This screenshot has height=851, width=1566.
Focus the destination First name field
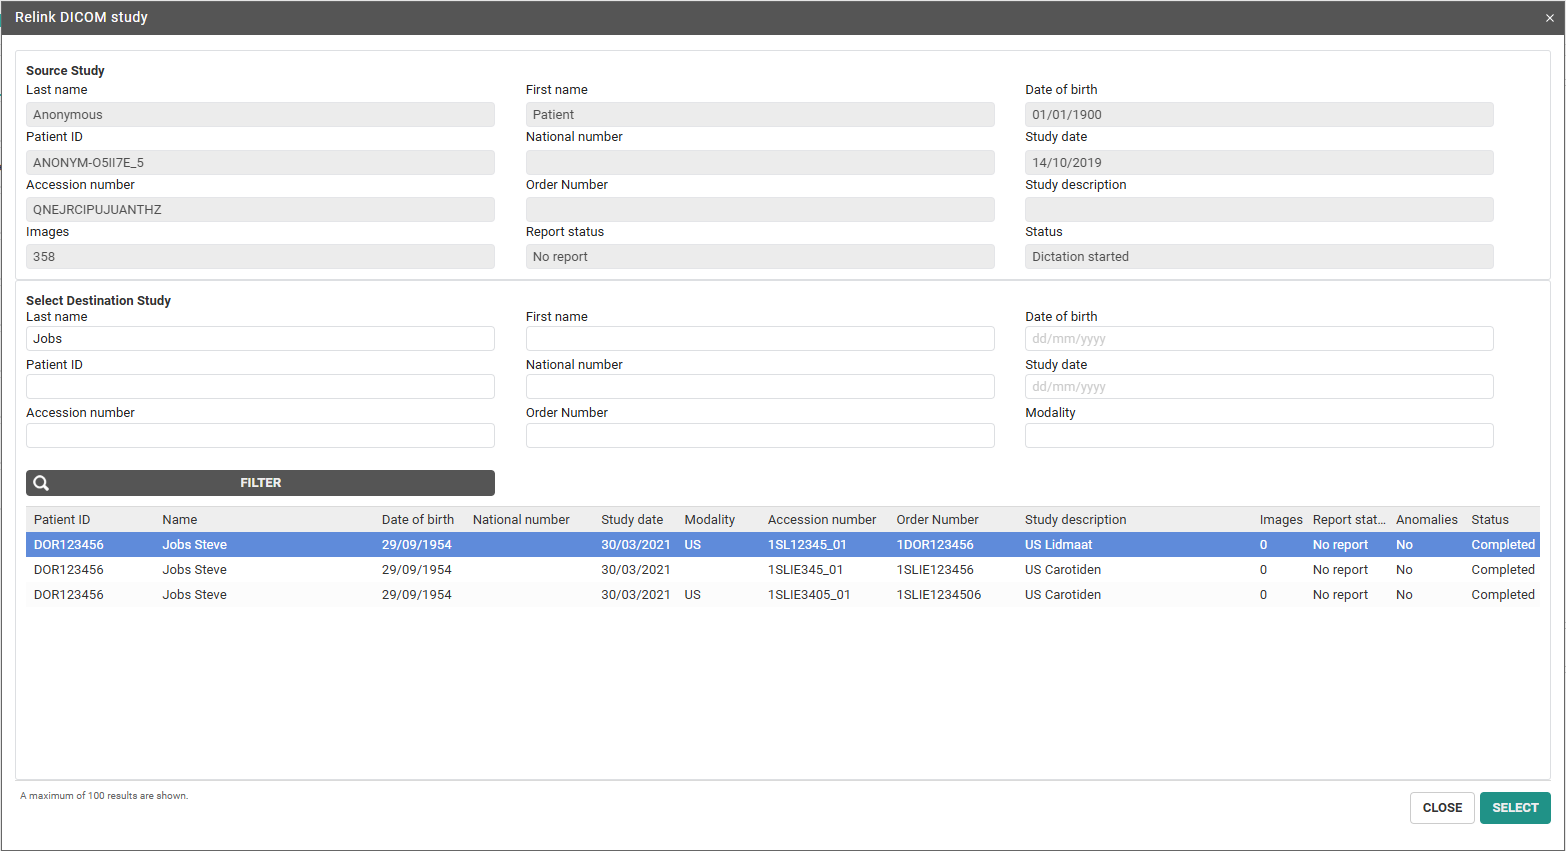pyautogui.click(x=759, y=339)
